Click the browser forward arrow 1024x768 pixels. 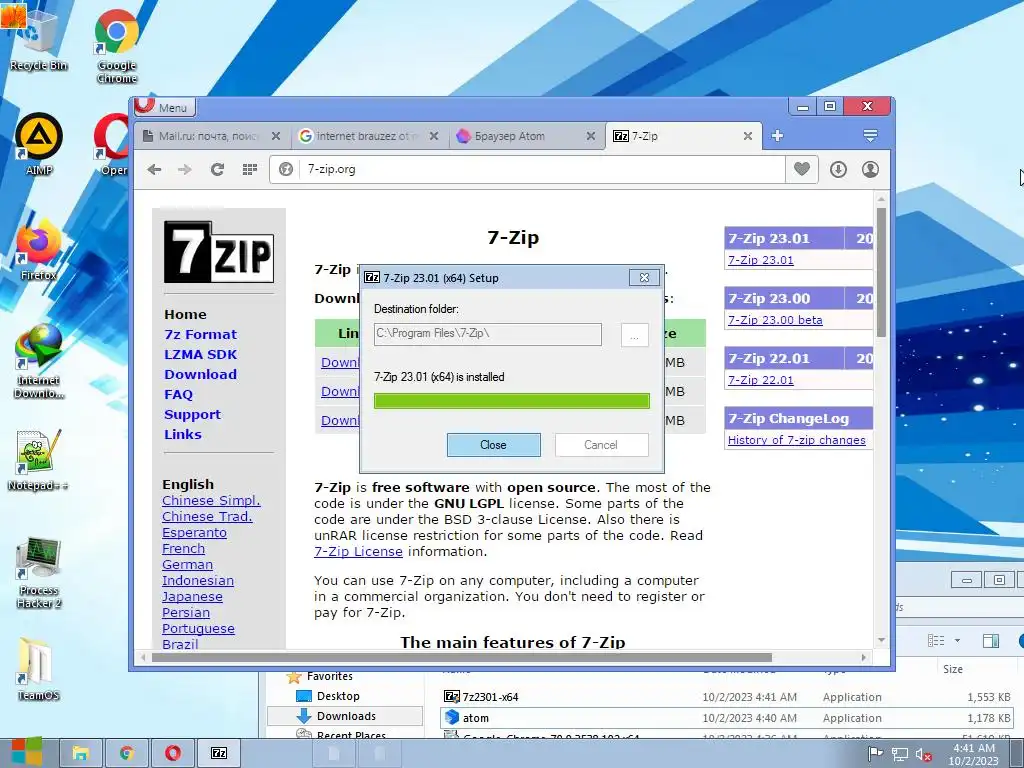(x=185, y=170)
